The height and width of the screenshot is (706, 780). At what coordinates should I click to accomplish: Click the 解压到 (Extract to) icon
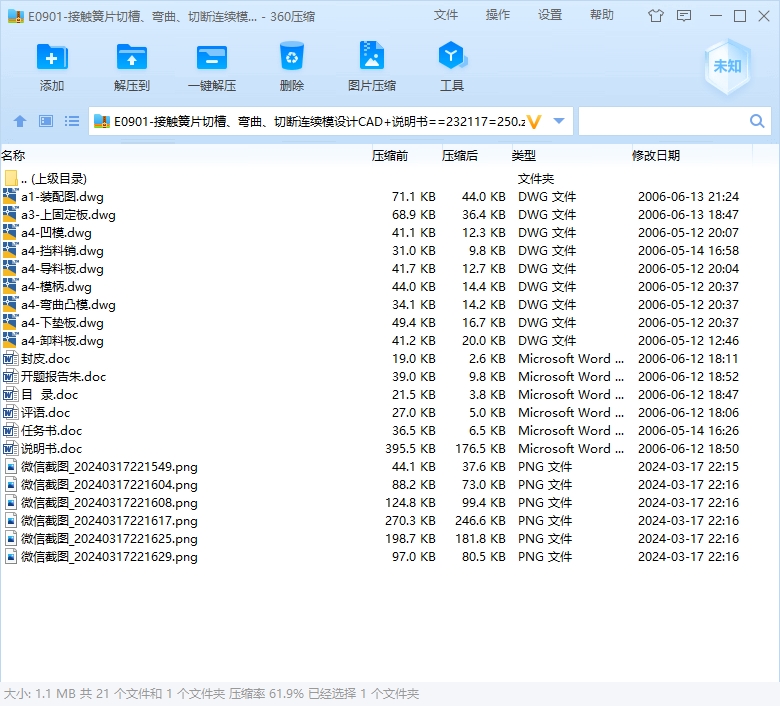pyautogui.click(x=132, y=57)
